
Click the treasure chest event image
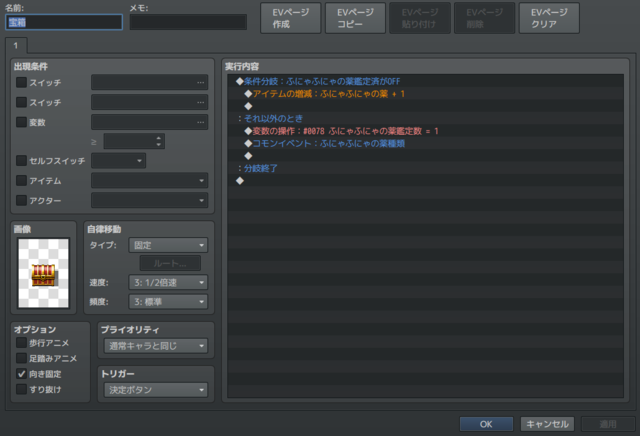43,273
